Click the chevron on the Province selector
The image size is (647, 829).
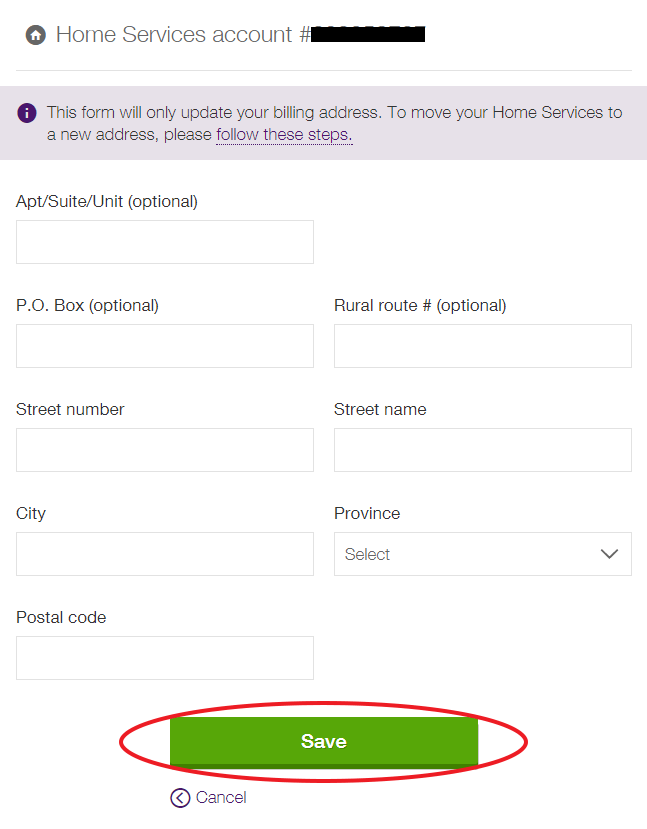click(609, 554)
